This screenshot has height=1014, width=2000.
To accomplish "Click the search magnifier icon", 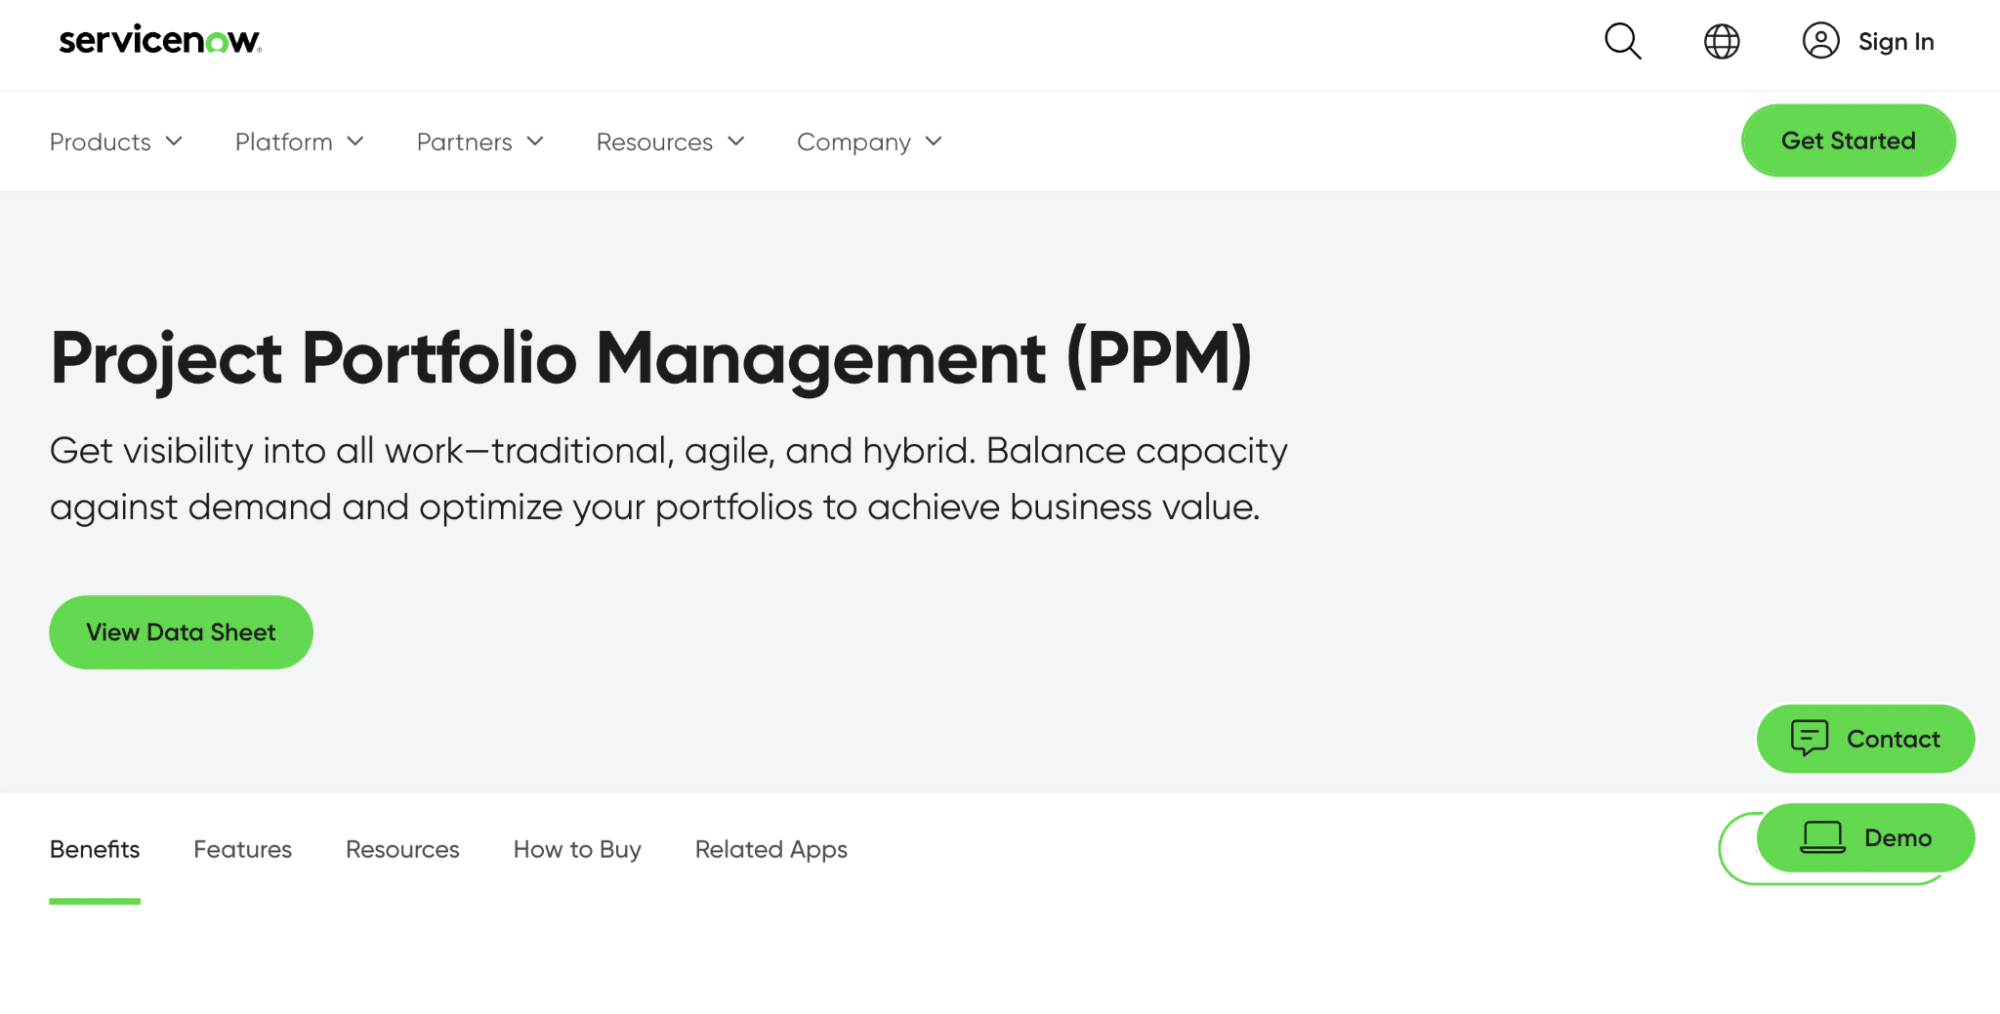I will click(x=1622, y=41).
